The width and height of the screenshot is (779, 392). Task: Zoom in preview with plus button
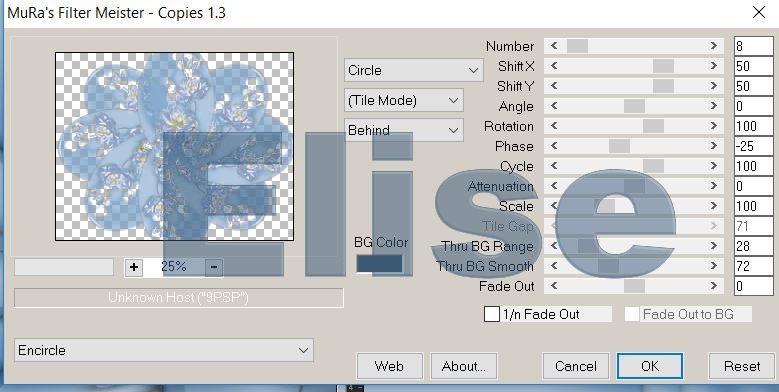[x=134, y=267]
